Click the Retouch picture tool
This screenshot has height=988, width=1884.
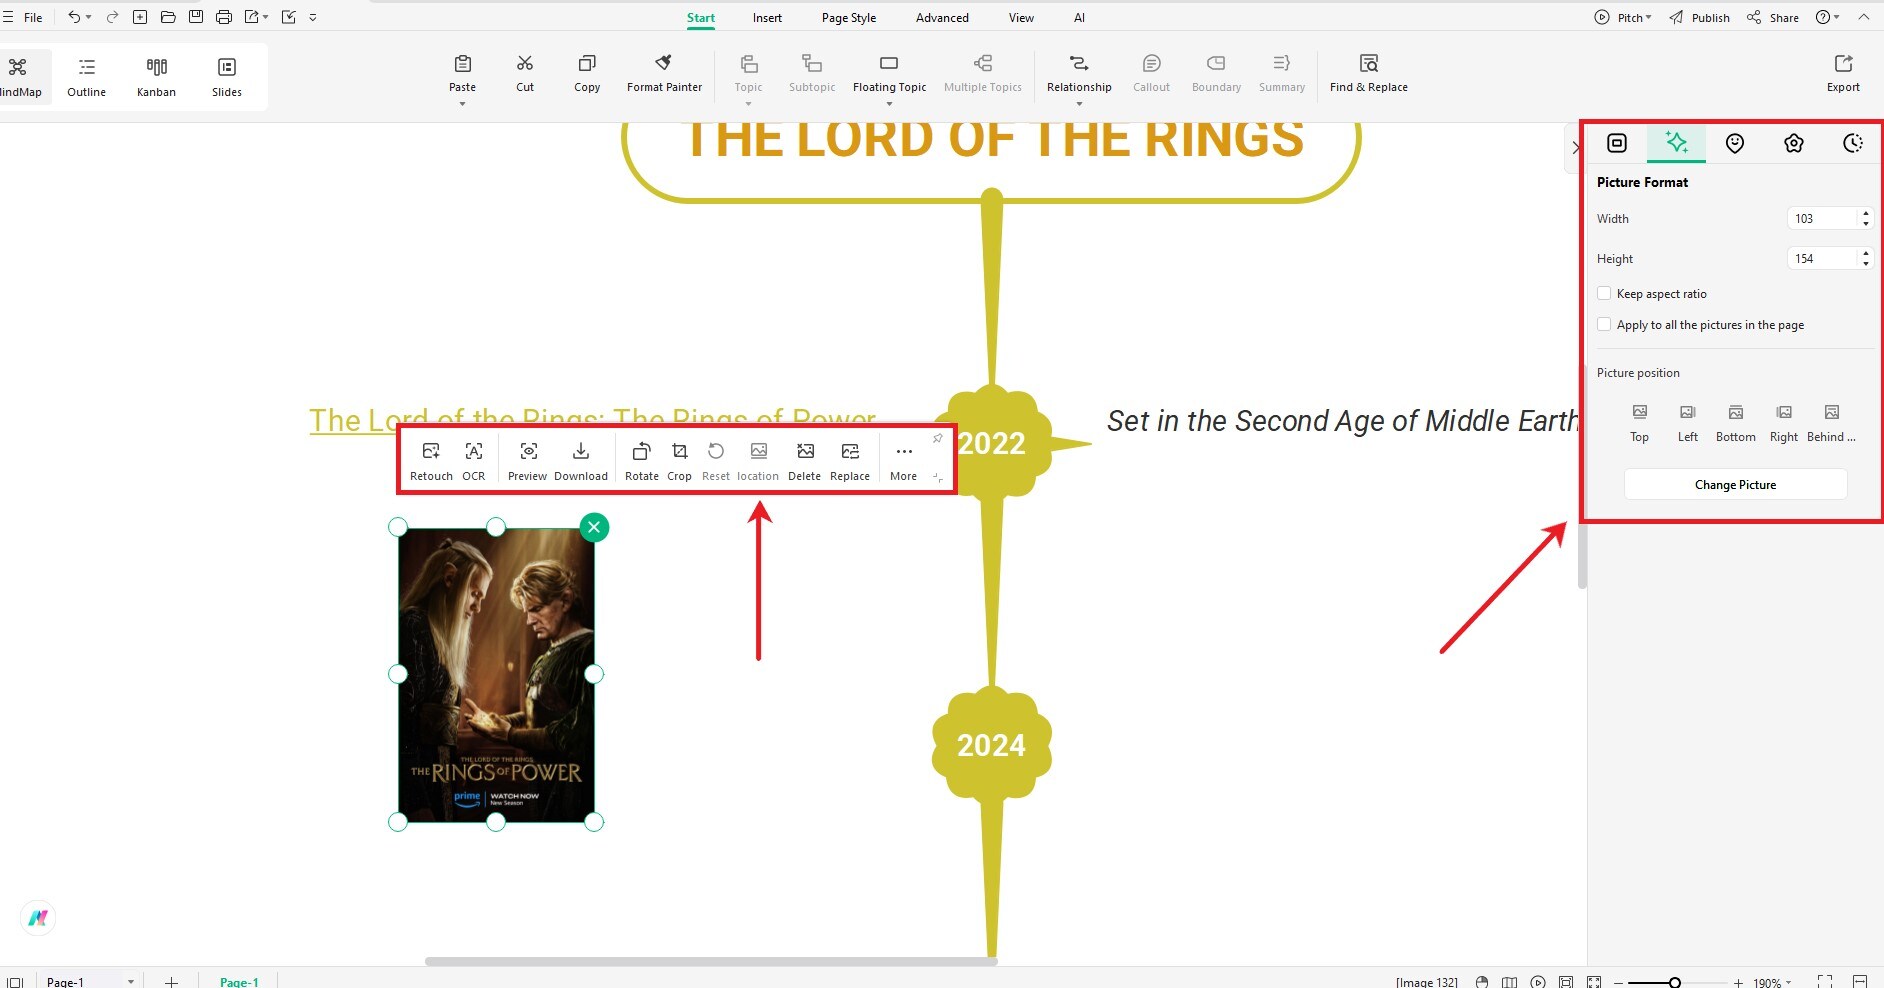pos(431,461)
